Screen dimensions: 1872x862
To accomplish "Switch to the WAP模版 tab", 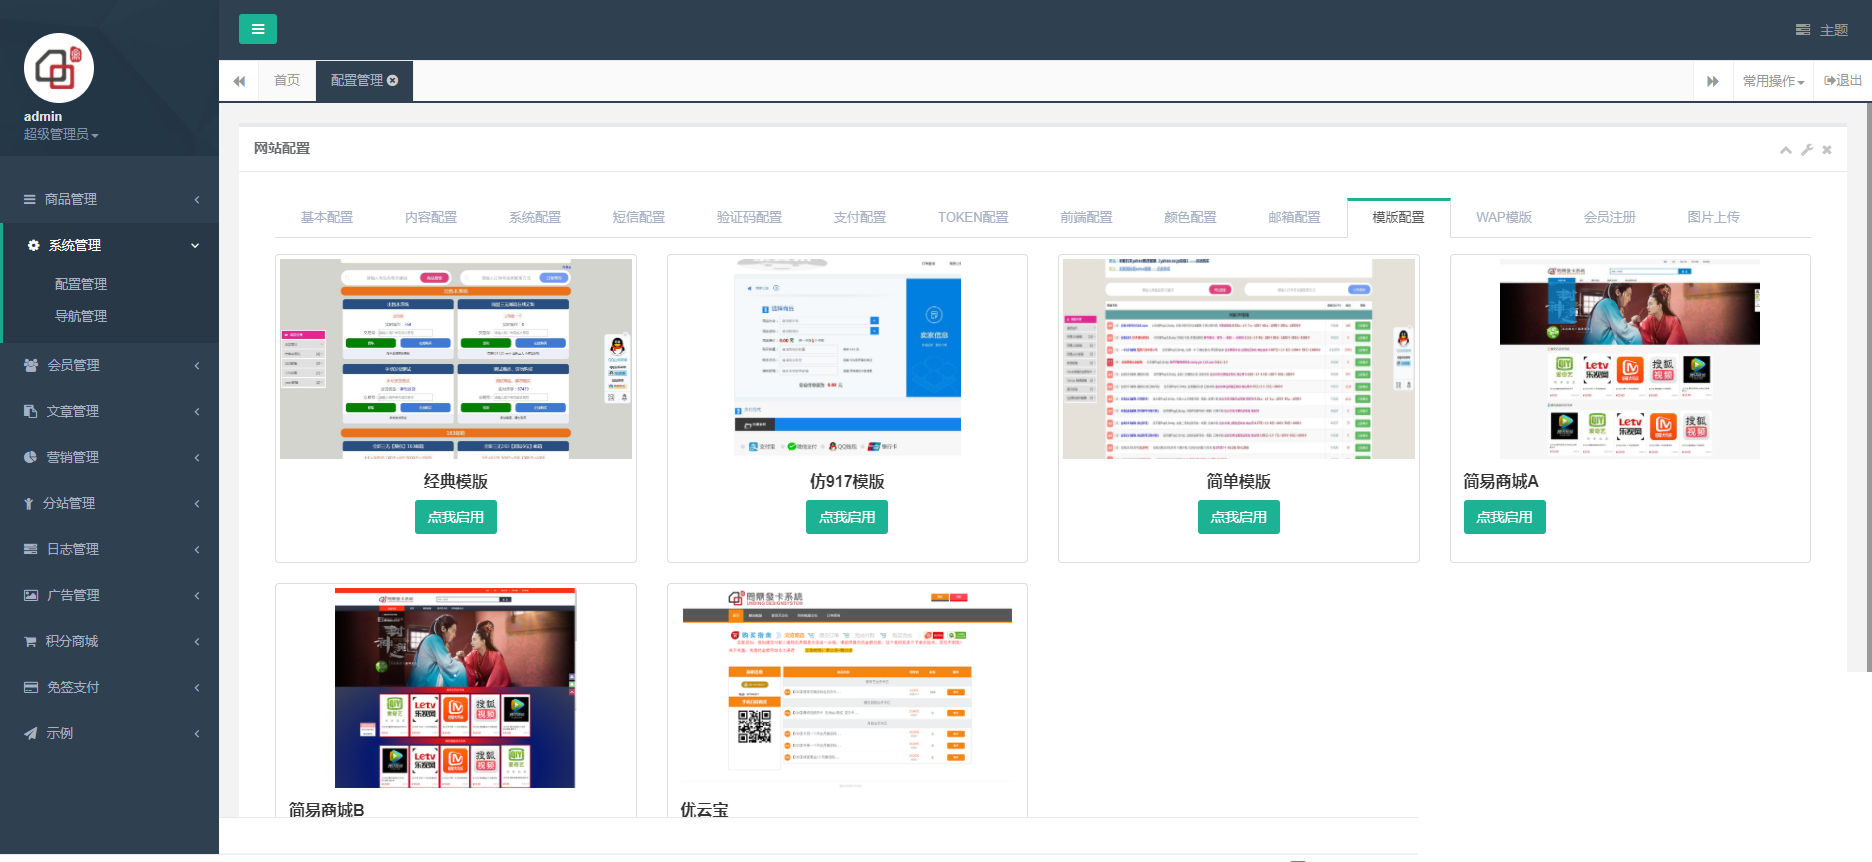I will 1504,217.
